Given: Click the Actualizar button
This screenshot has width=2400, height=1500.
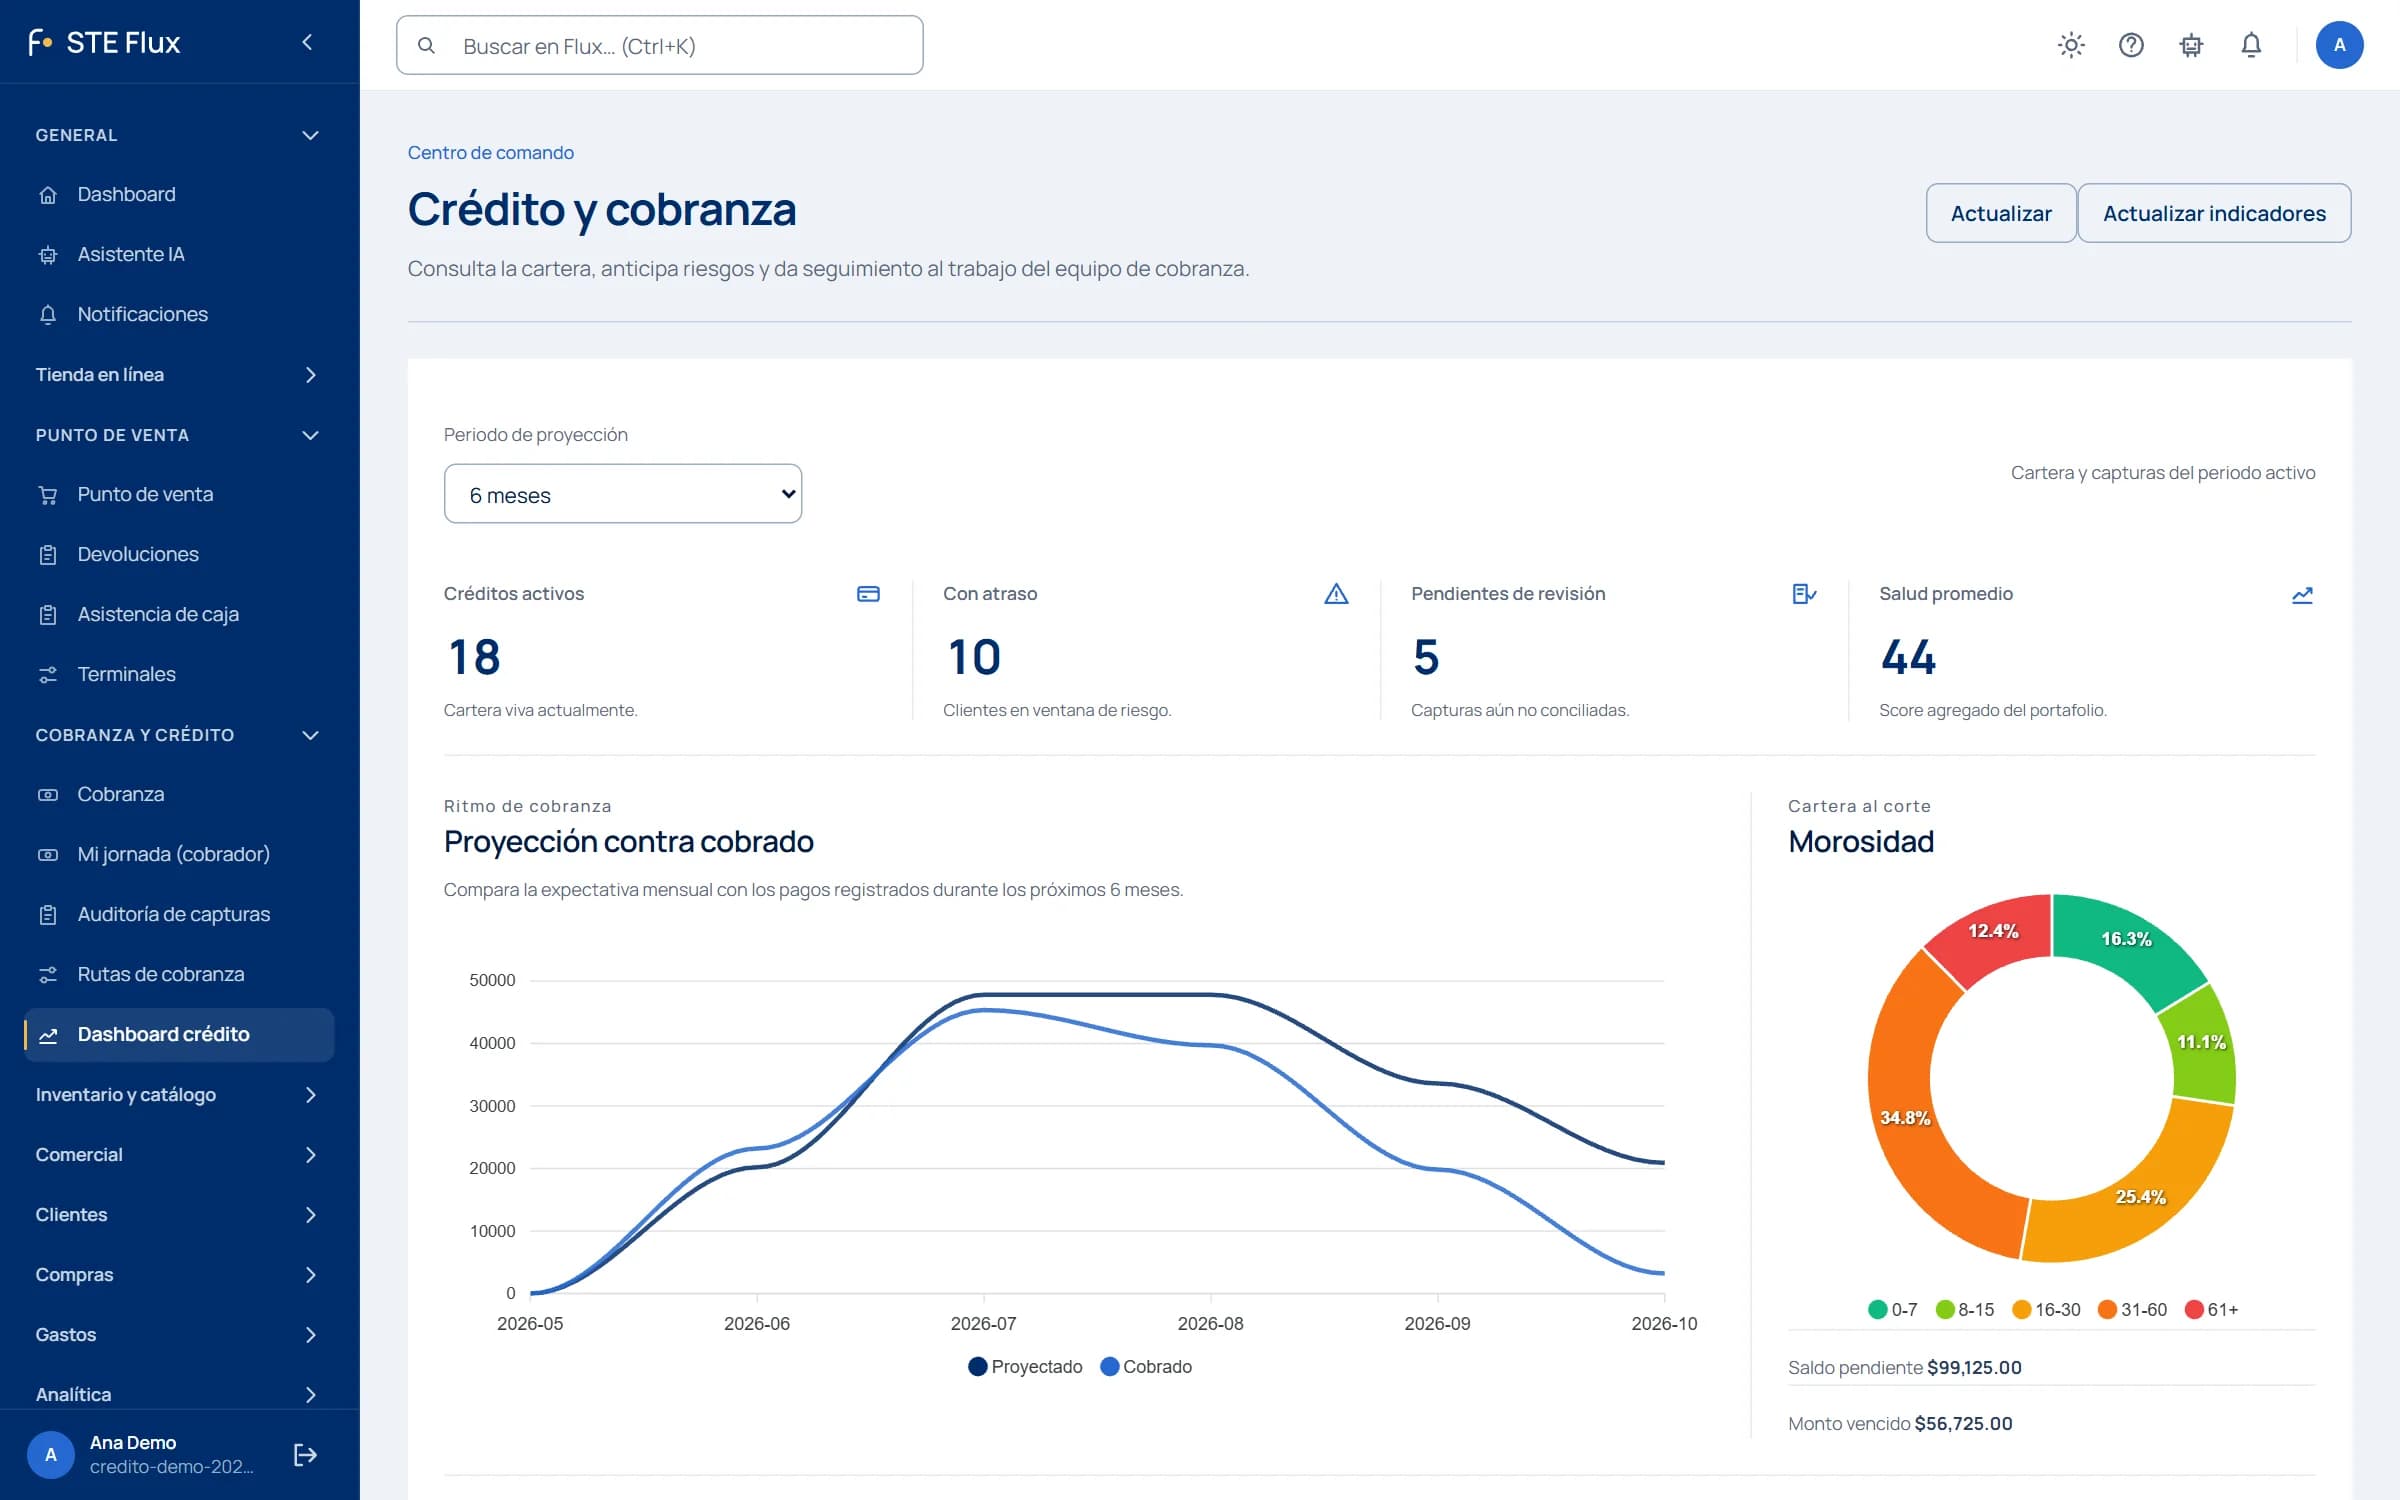Looking at the screenshot, I should click(x=2001, y=213).
